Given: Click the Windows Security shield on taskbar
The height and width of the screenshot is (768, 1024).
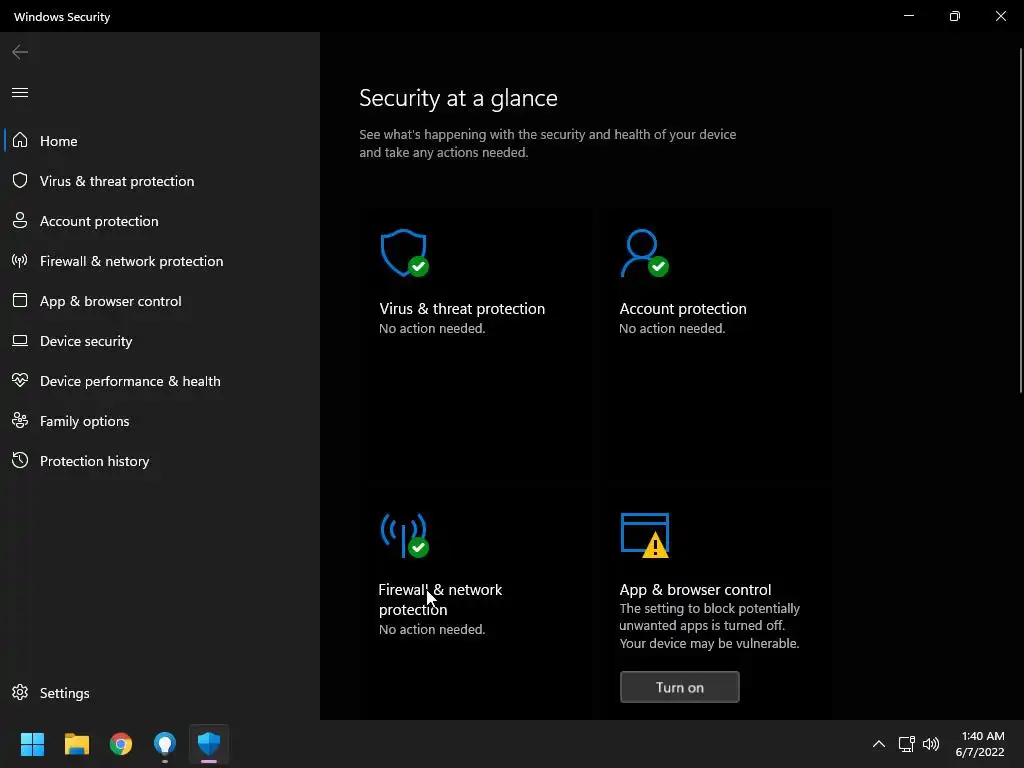Looking at the screenshot, I should tap(209, 744).
